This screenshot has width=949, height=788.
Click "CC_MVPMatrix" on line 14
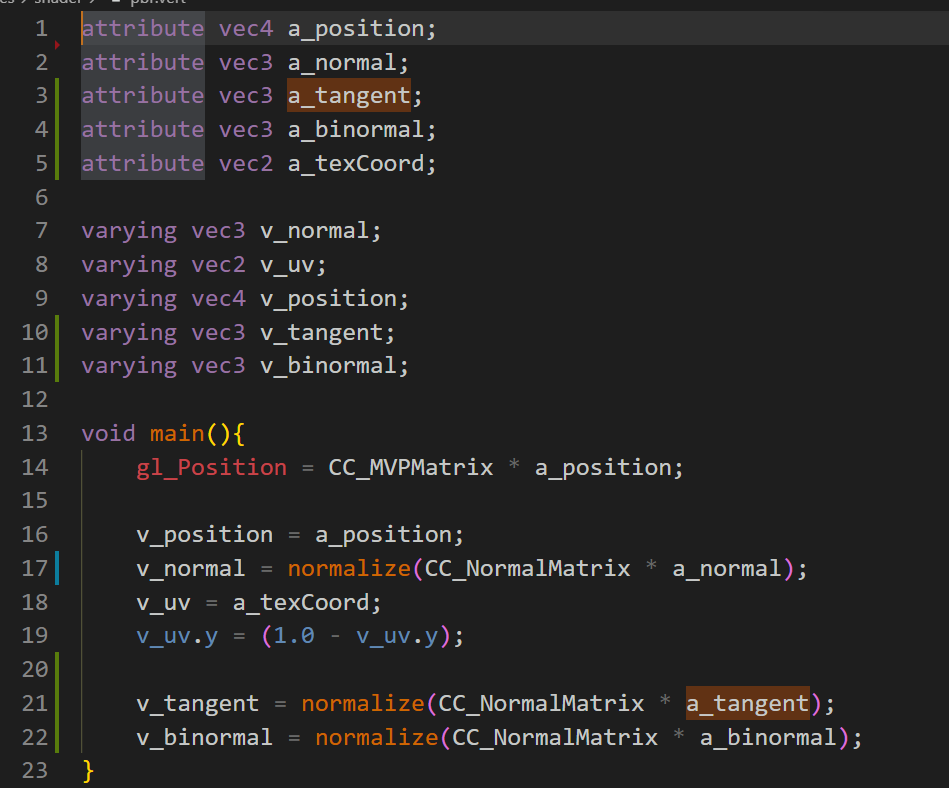410,468
